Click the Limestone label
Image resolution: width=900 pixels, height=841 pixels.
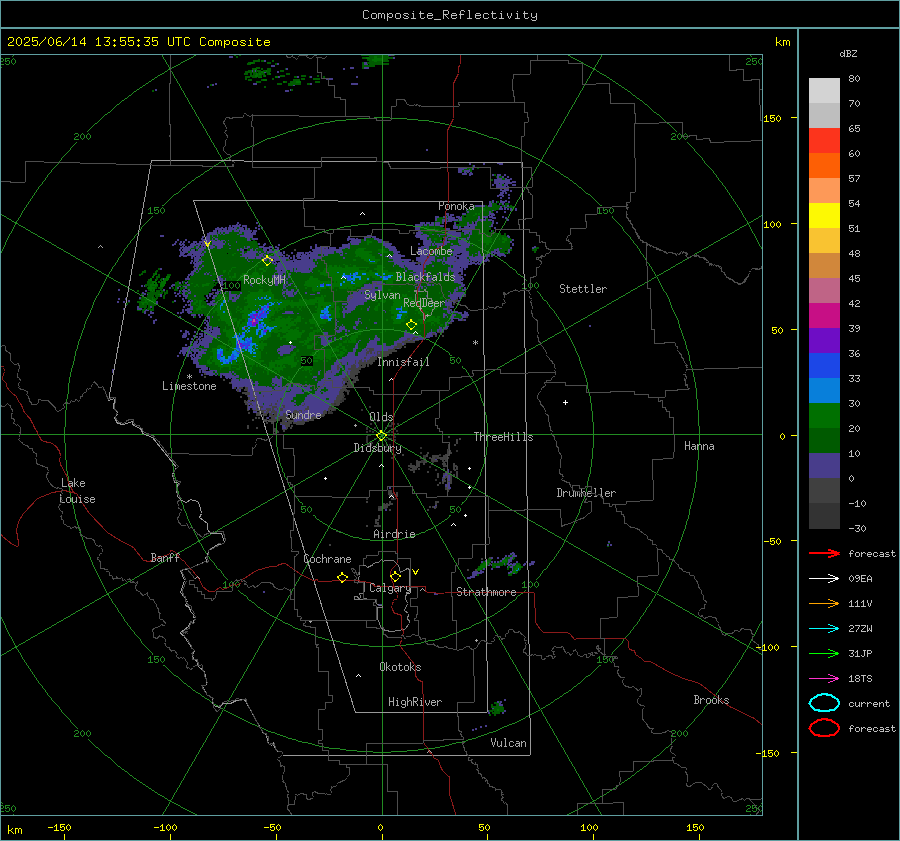[x=189, y=386]
